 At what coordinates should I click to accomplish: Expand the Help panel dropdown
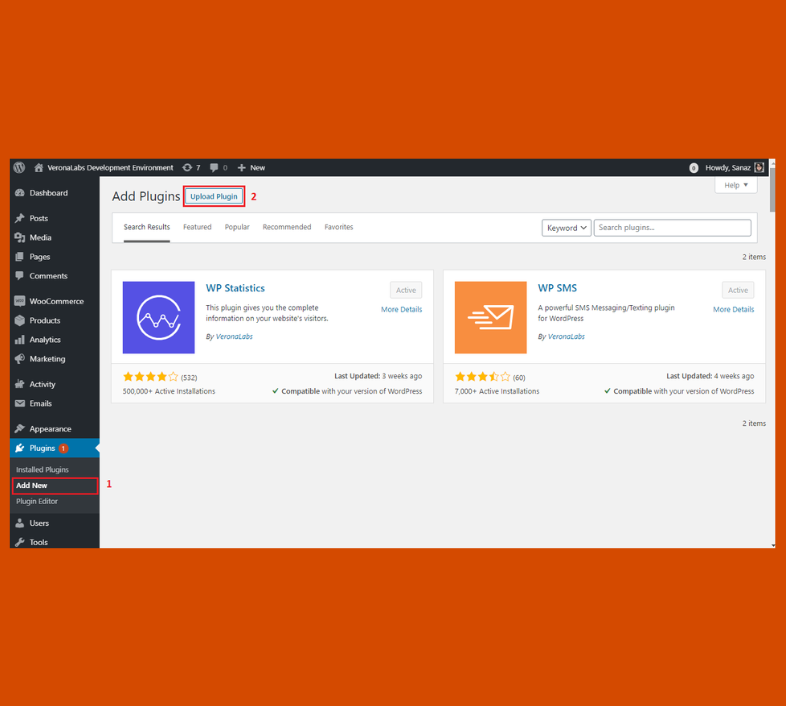(x=736, y=186)
